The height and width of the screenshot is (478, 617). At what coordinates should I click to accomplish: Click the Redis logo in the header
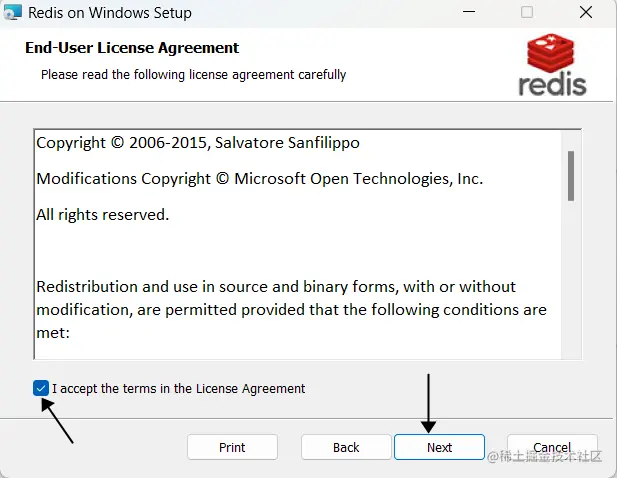click(x=552, y=65)
